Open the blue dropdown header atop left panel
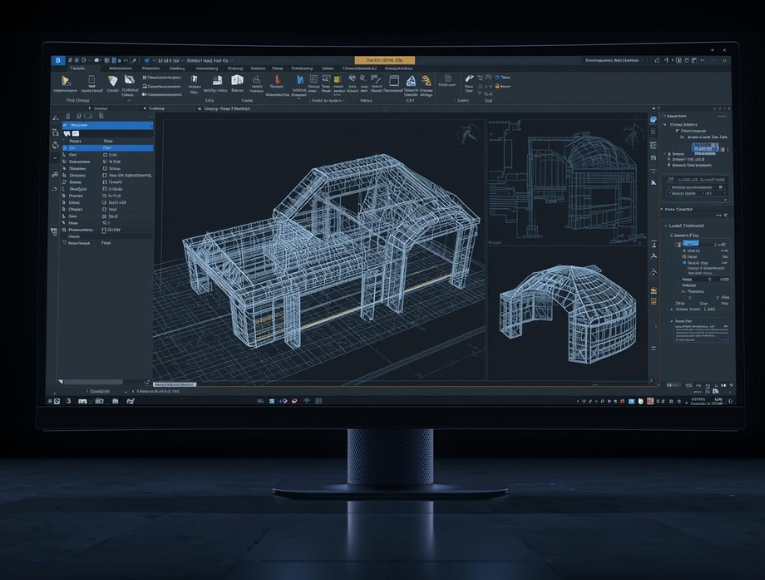The height and width of the screenshot is (580, 765). click(107, 125)
